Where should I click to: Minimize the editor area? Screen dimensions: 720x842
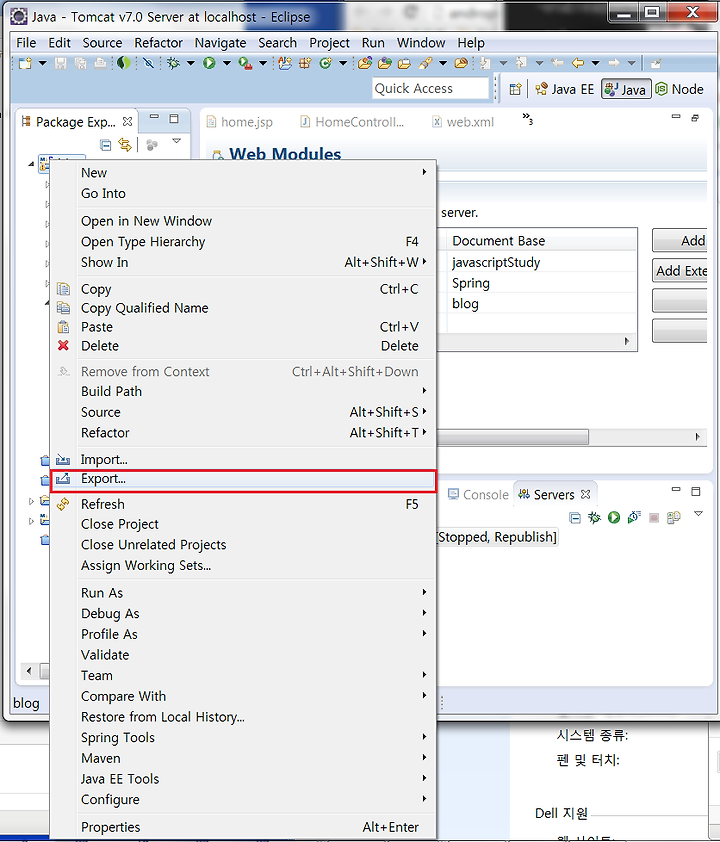(x=676, y=116)
